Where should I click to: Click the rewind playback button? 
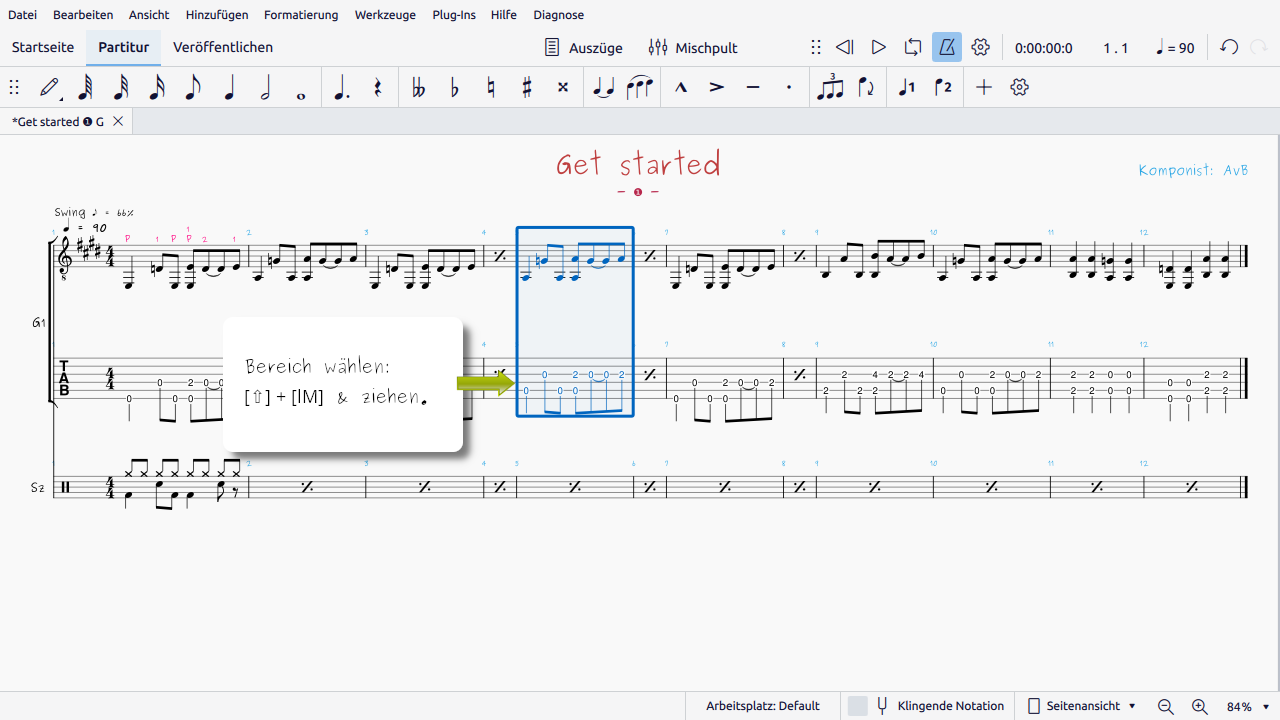(x=844, y=47)
